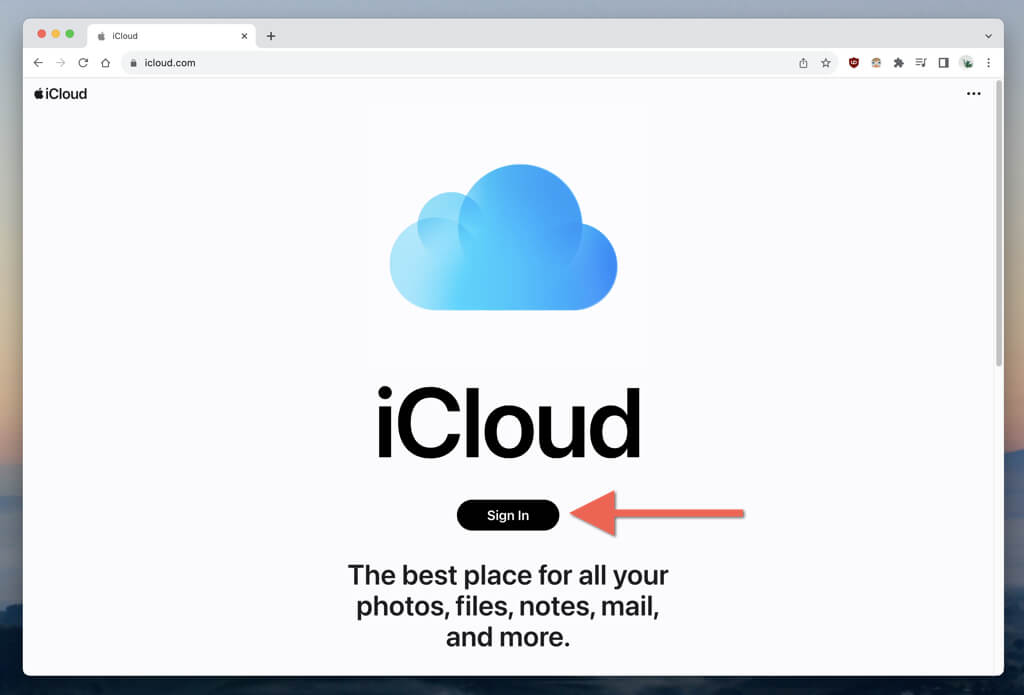
Task: Click 'The best place for all your' text
Action: 507,575
